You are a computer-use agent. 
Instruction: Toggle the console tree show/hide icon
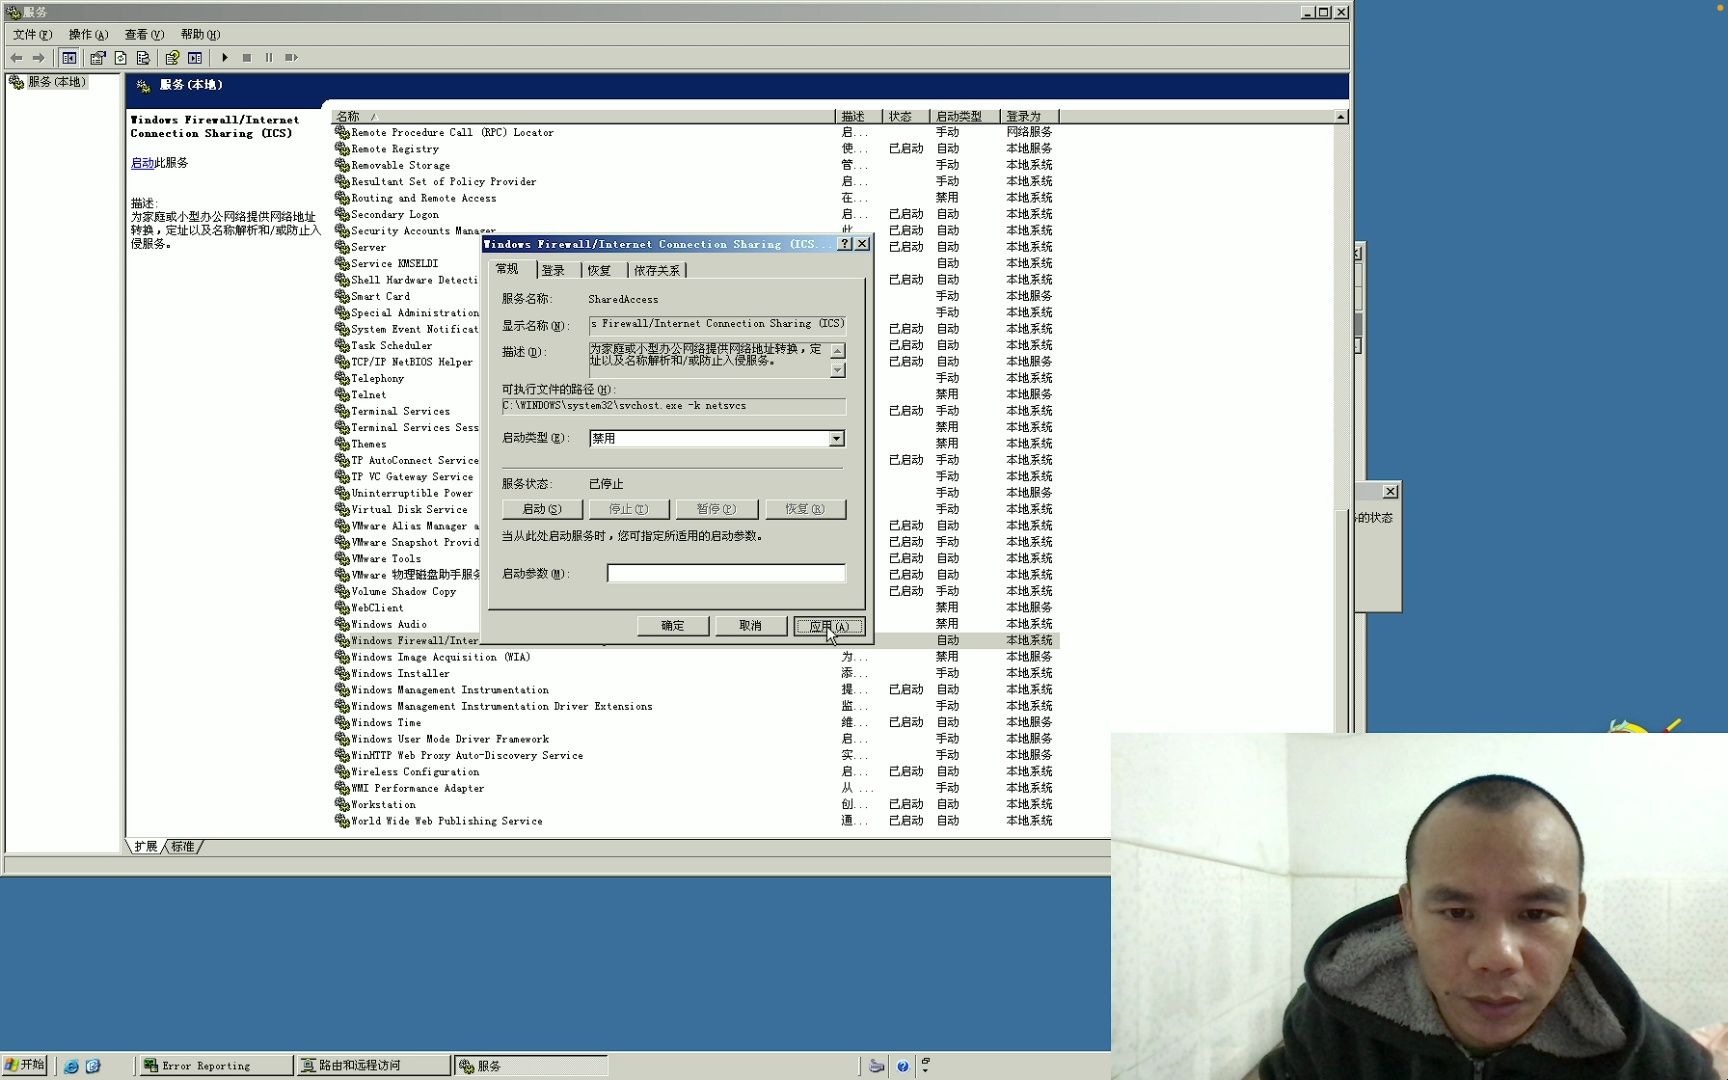click(69, 58)
